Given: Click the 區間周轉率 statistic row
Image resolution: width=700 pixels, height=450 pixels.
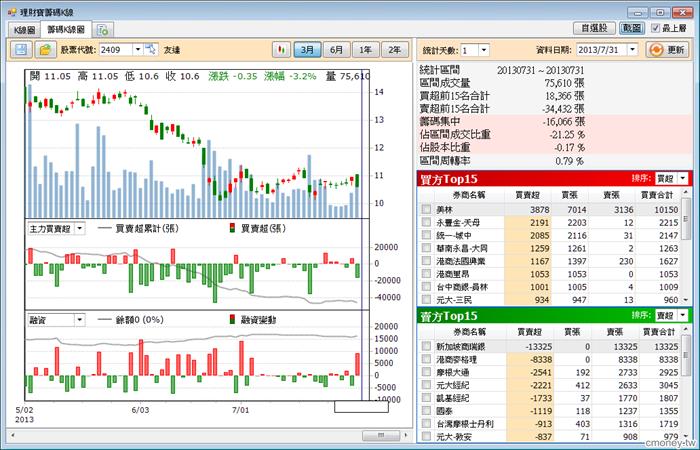Looking at the screenshot, I should pyautogui.click(x=554, y=161).
